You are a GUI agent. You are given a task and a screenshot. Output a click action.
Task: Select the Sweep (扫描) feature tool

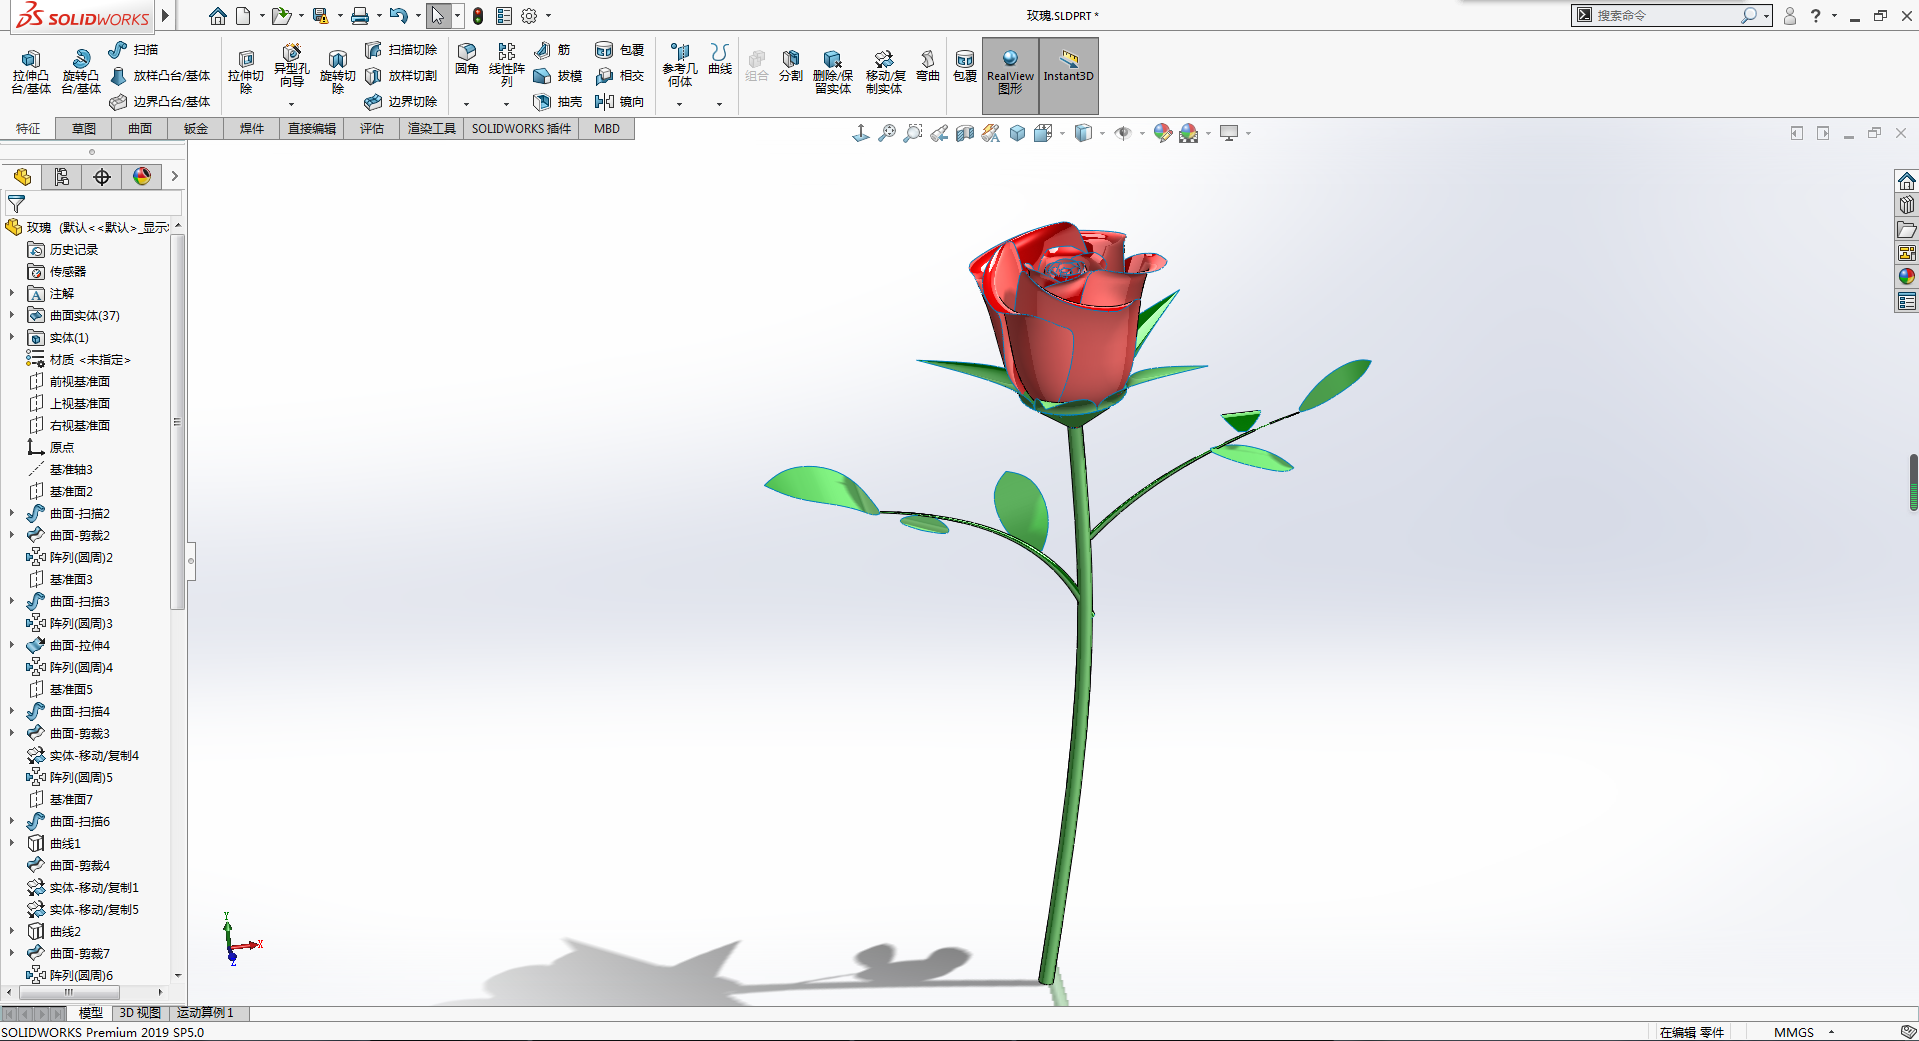[x=134, y=49]
